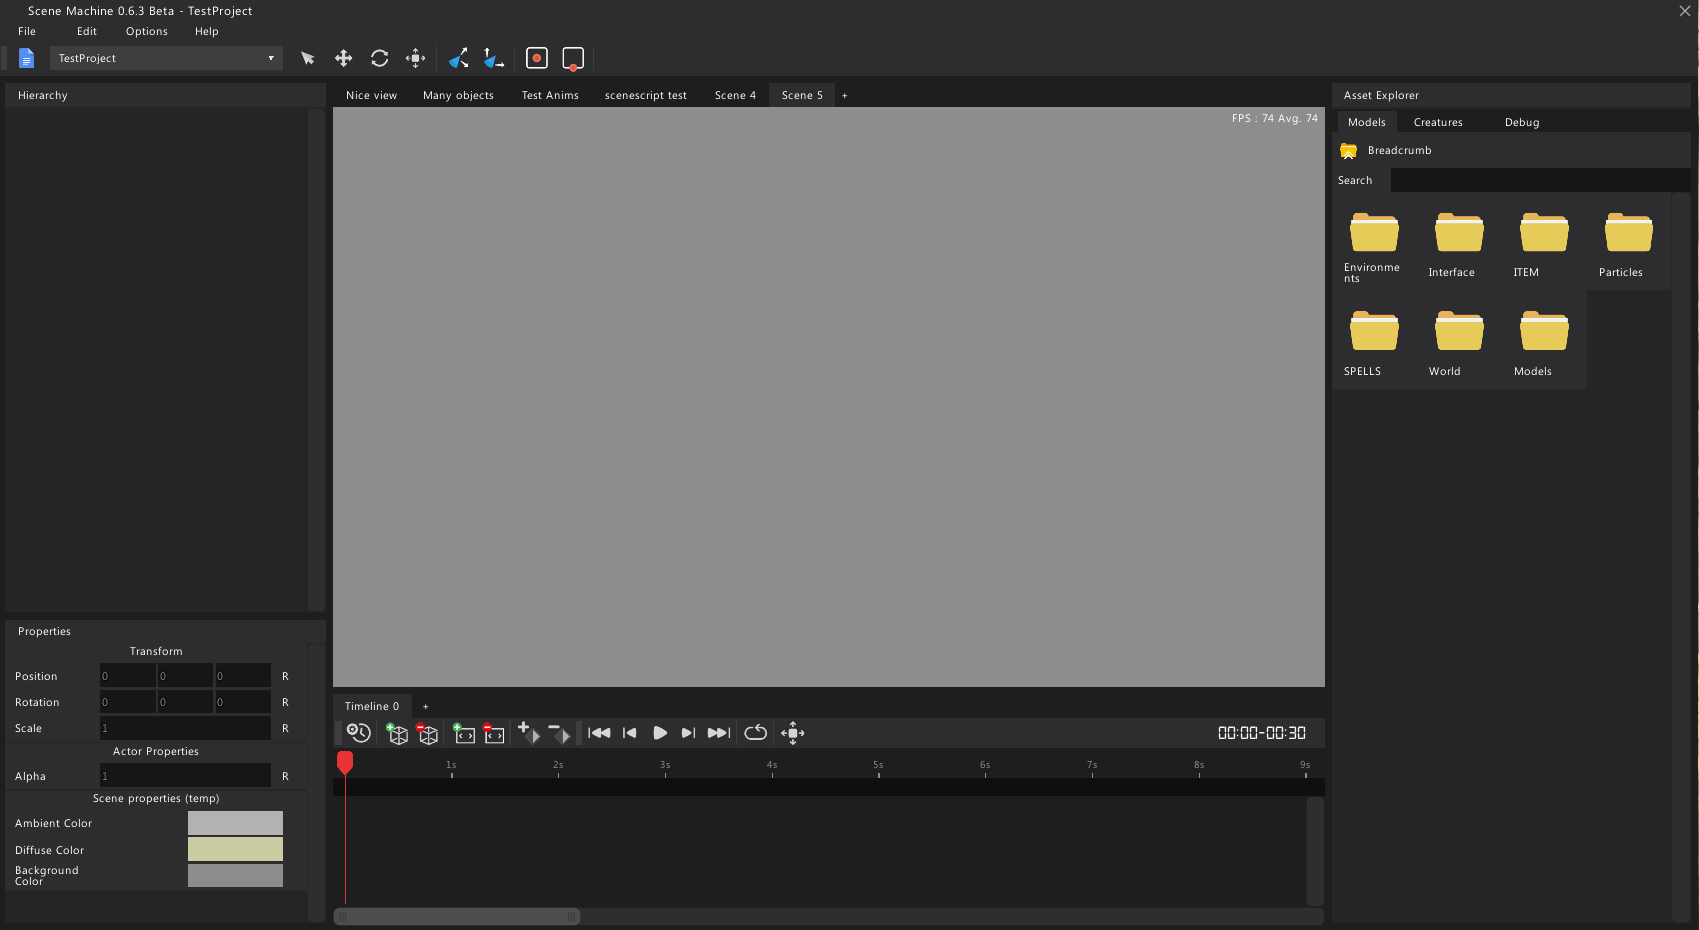Select the move tool in top toolbar
Screen dimensions: 1699x930
(343, 58)
